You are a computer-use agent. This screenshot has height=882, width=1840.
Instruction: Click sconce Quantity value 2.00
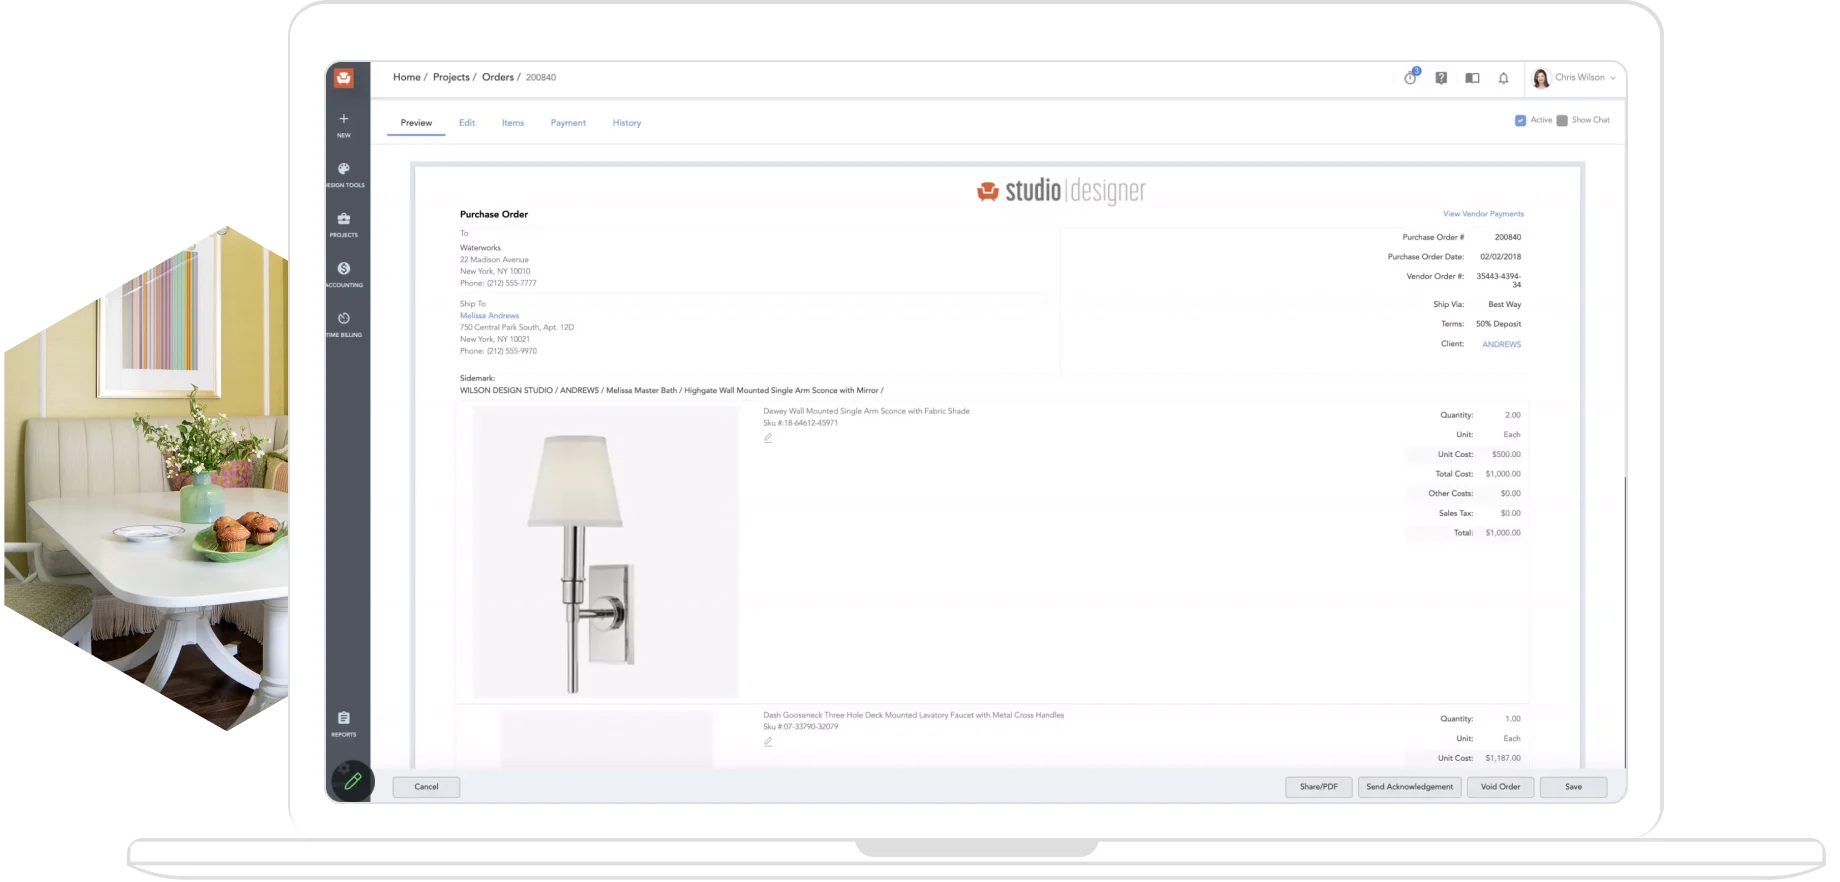(x=1512, y=415)
